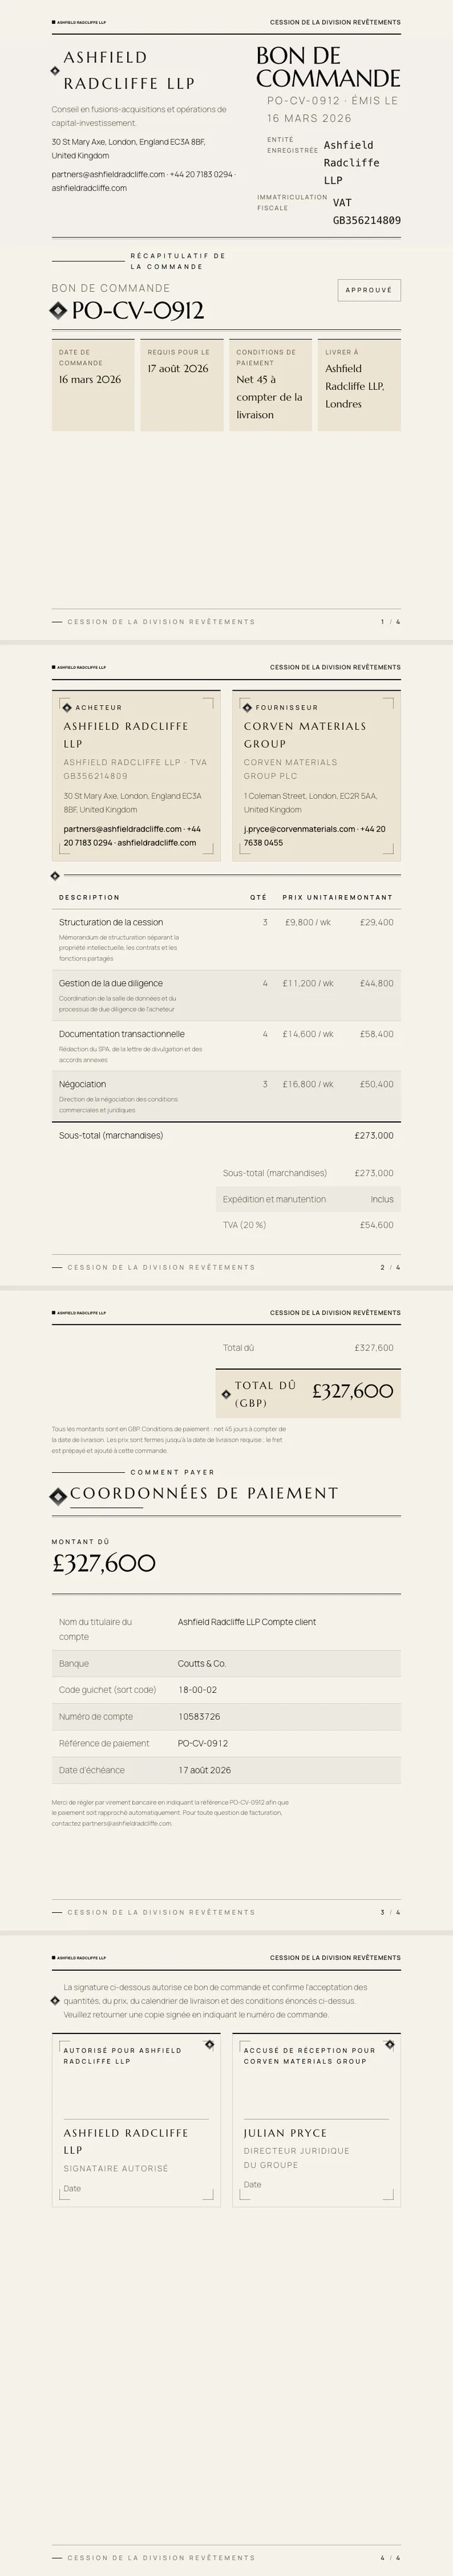This screenshot has height=2576, width=453.
Task: Click the Numéro de compte value 10583726
Action: [x=199, y=1716]
